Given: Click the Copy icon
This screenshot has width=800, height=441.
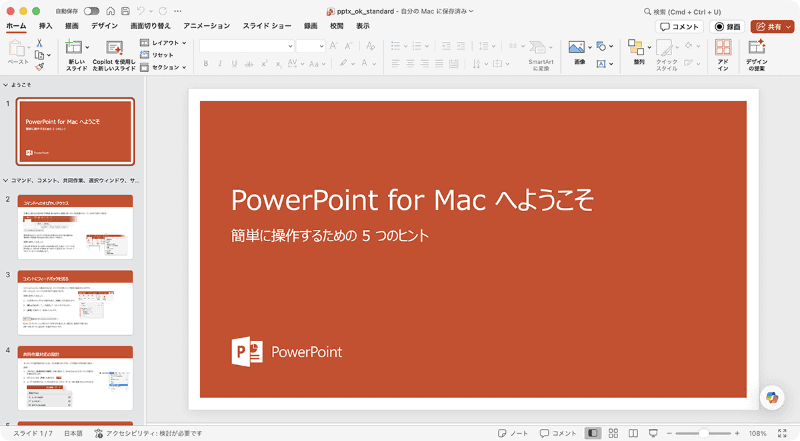Looking at the screenshot, I should 39,55.
